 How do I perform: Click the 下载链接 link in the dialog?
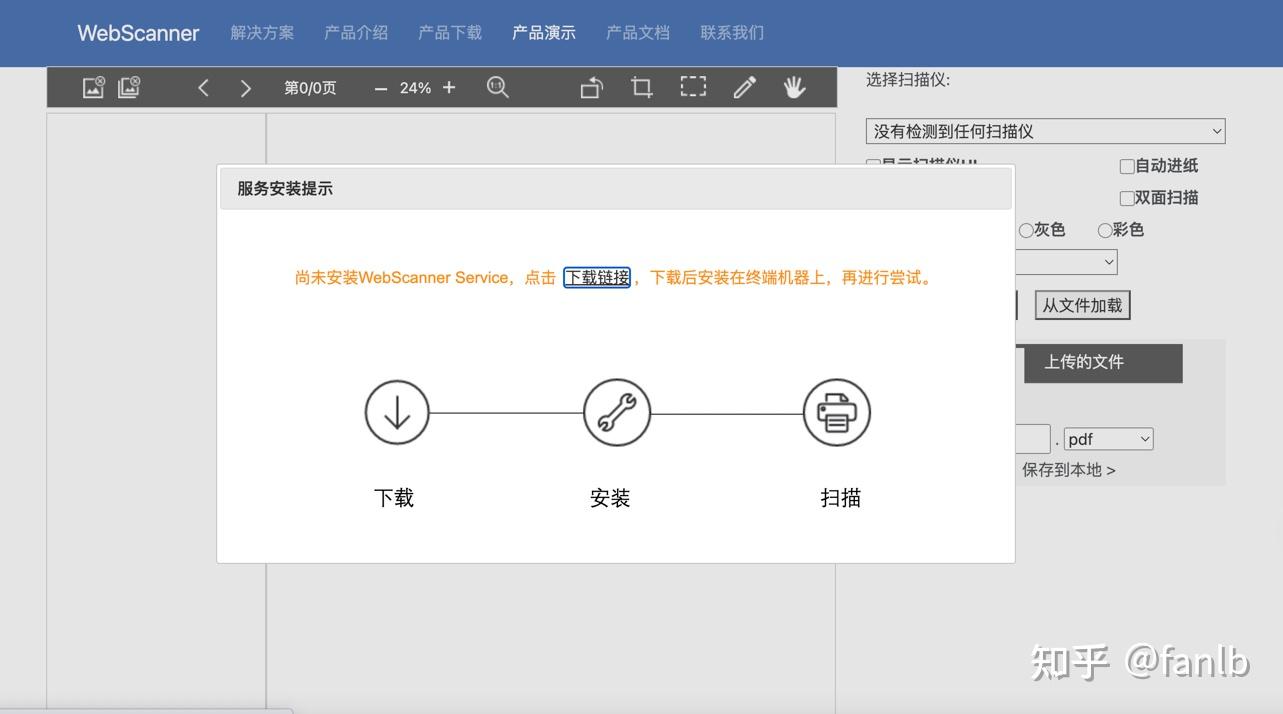click(596, 278)
